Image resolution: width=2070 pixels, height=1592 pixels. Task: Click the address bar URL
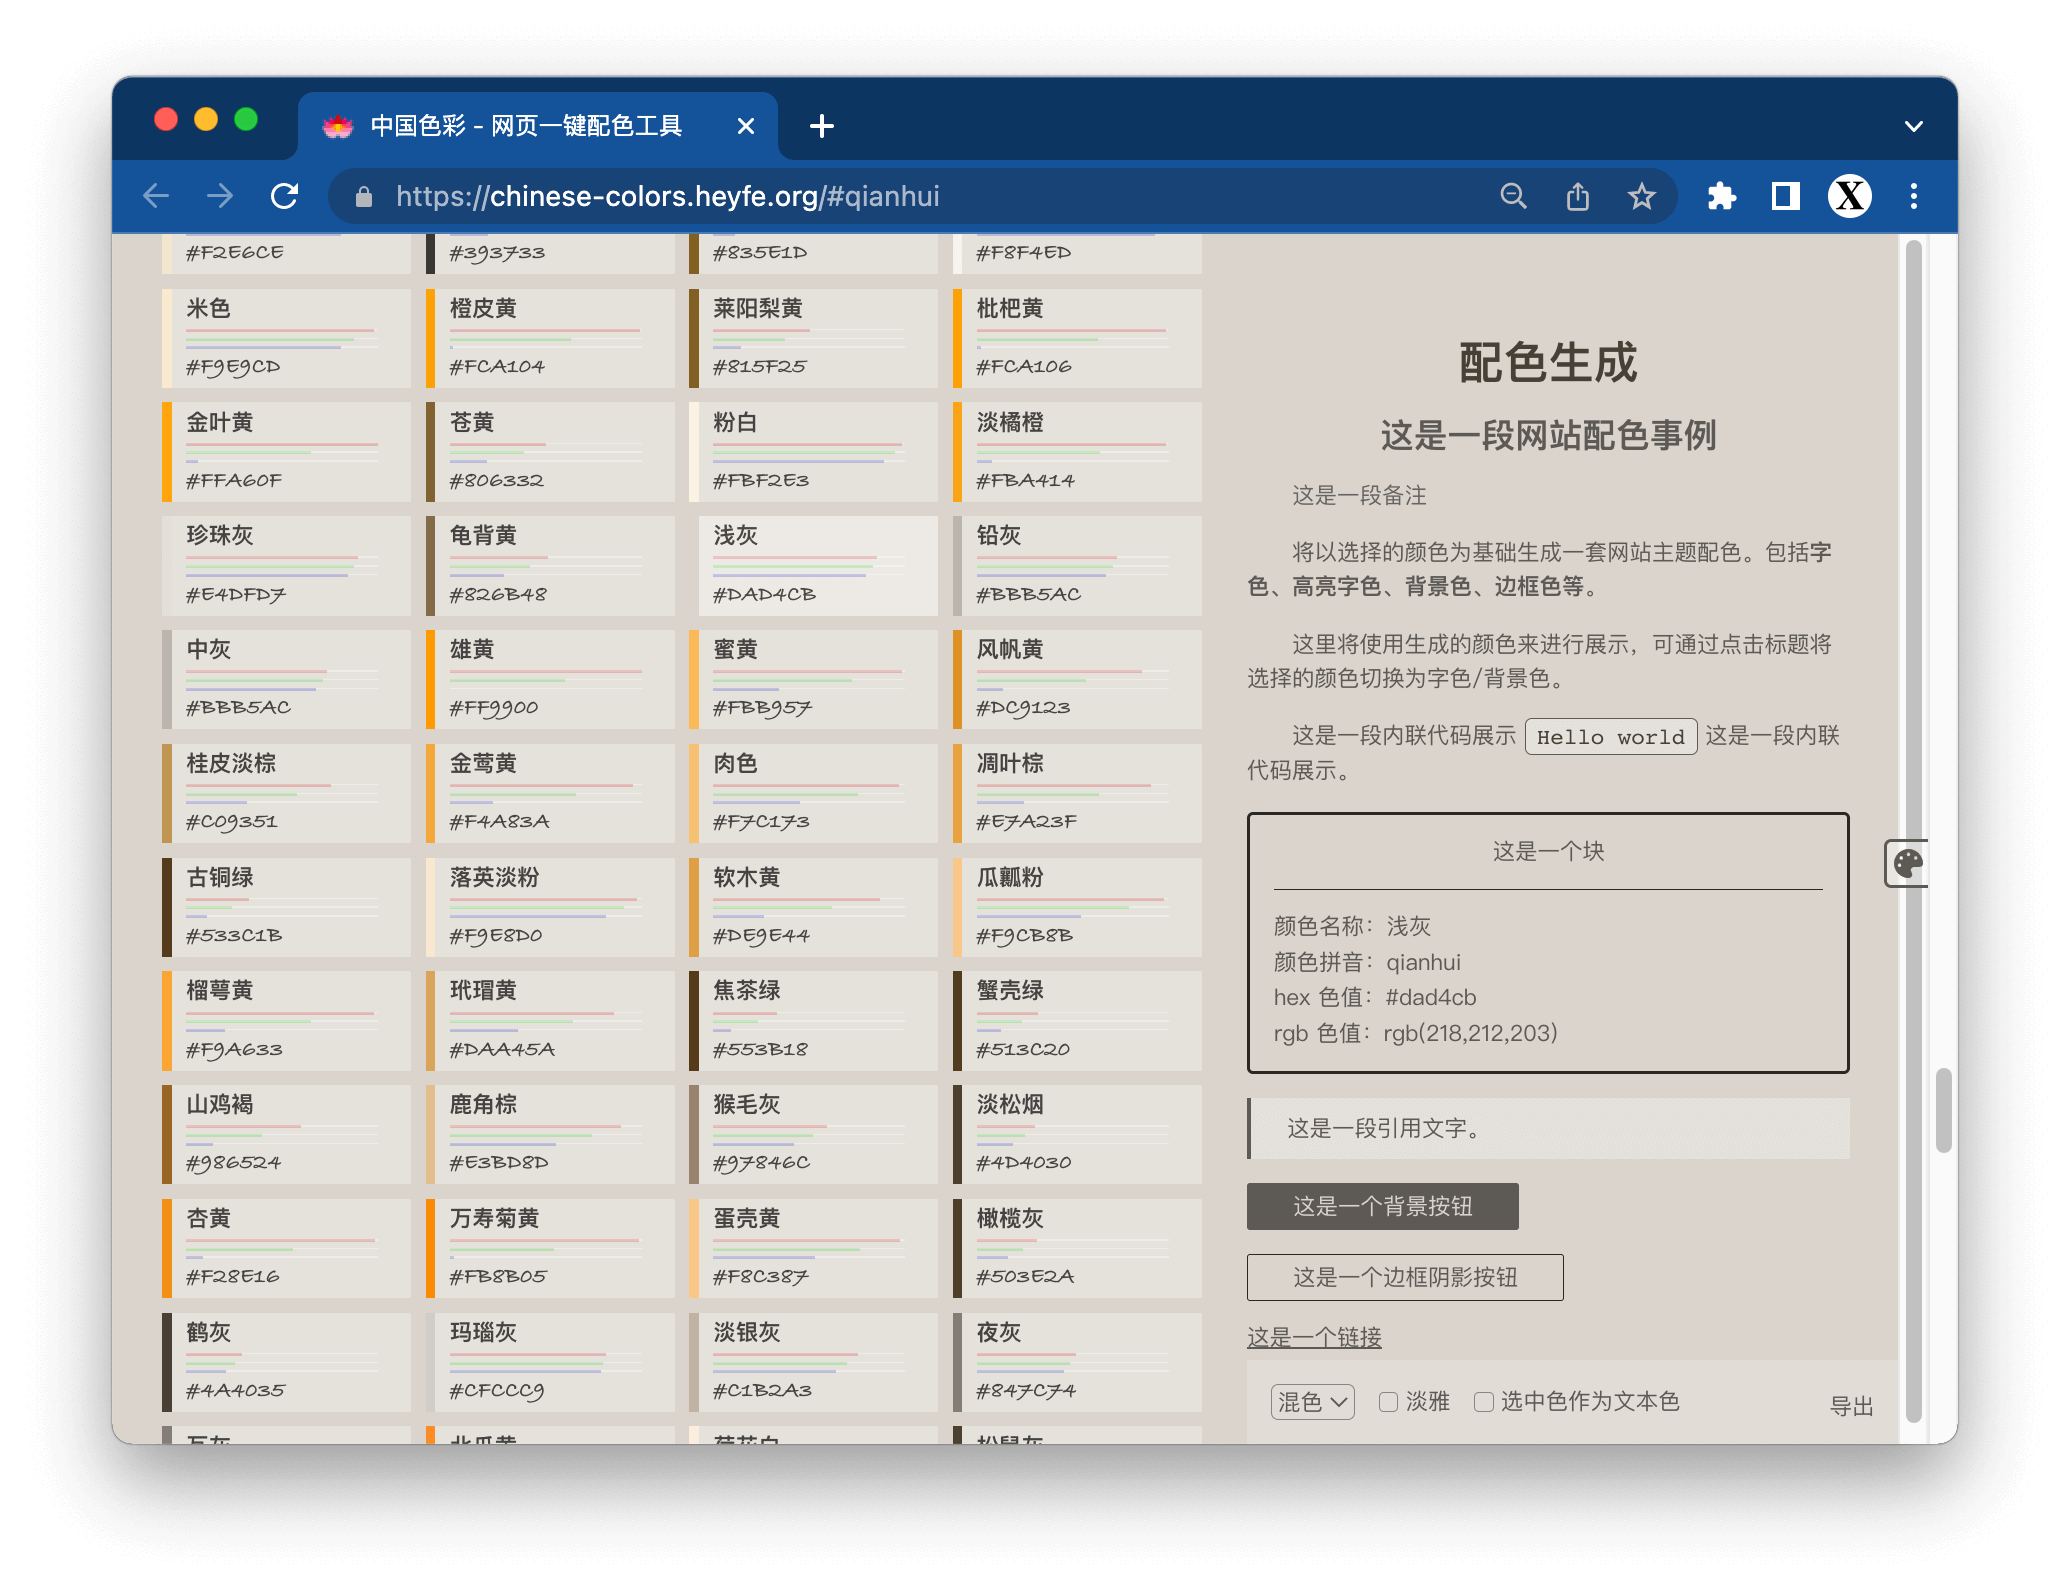tap(668, 196)
